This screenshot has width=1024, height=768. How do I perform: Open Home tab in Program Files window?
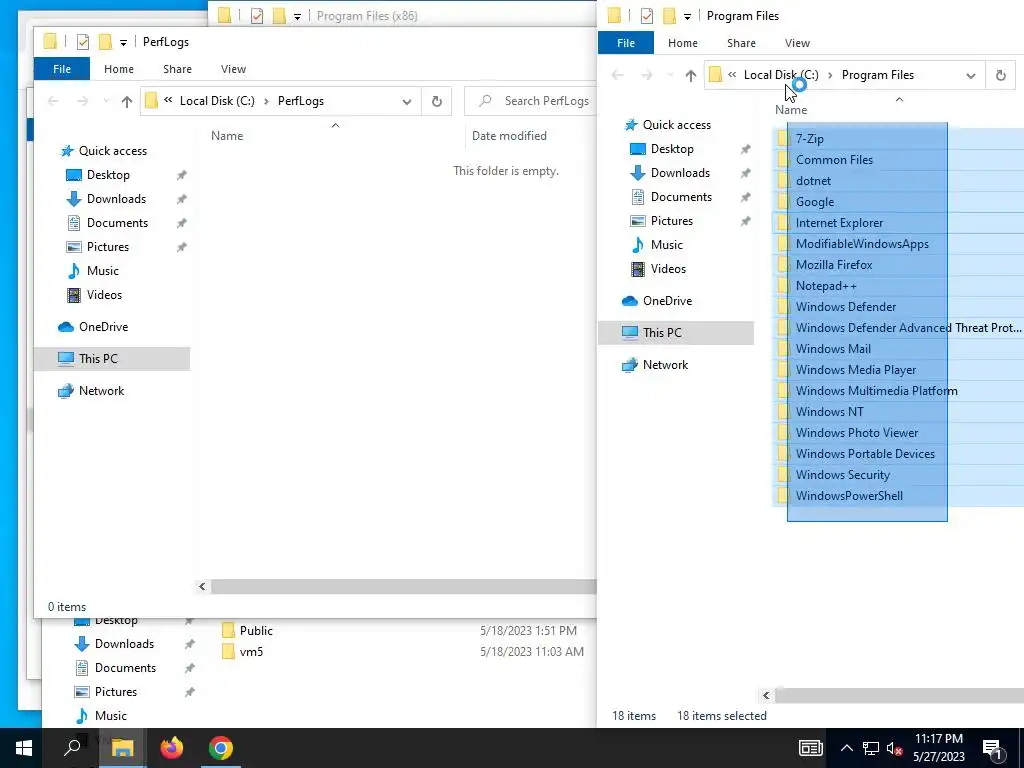pos(682,43)
